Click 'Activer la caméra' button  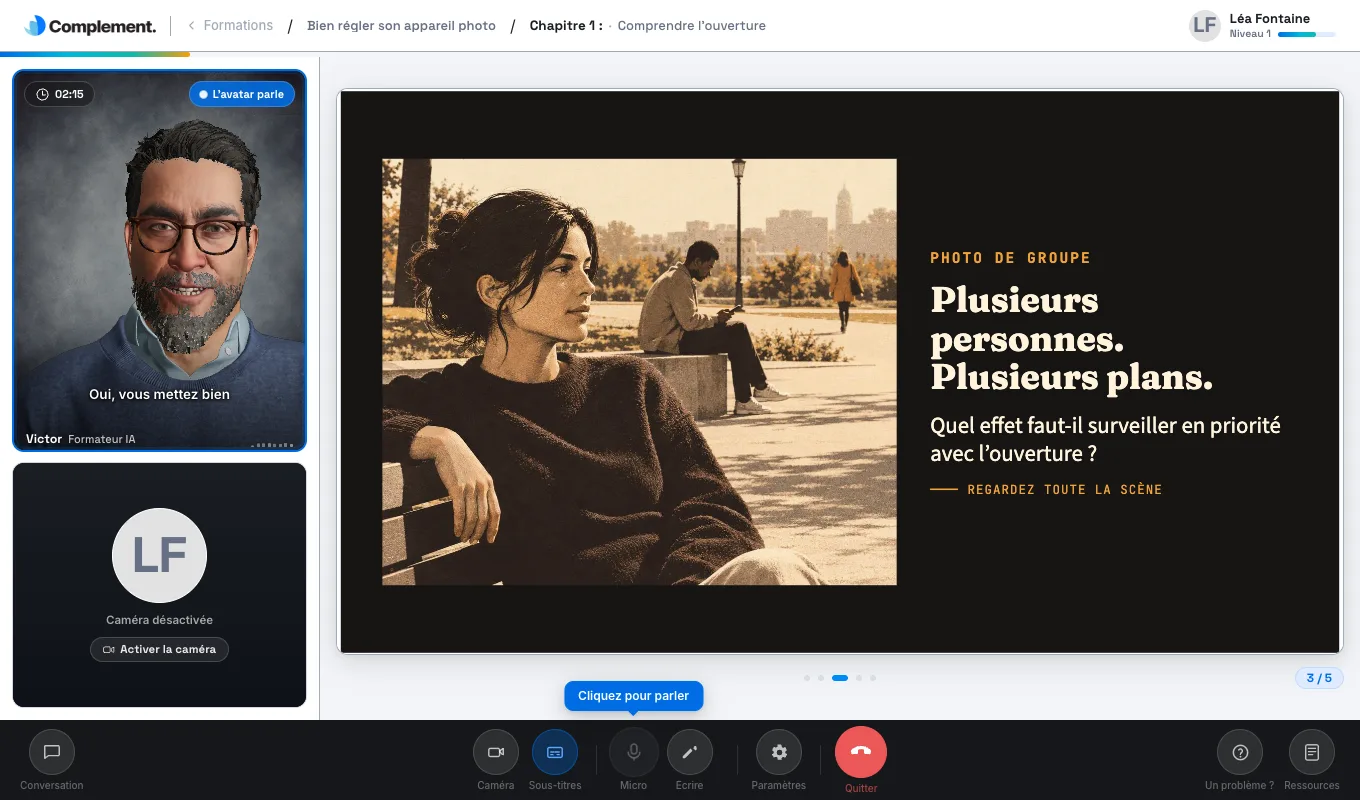(160, 649)
